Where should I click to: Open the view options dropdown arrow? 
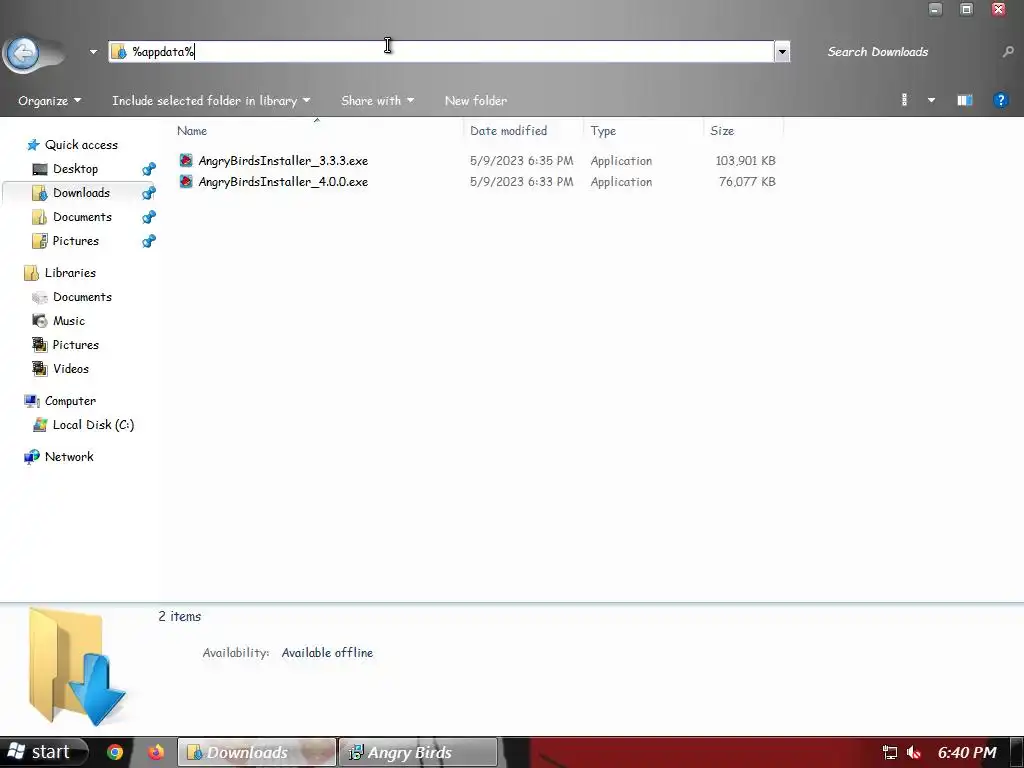pyautogui.click(x=931, y=100)
